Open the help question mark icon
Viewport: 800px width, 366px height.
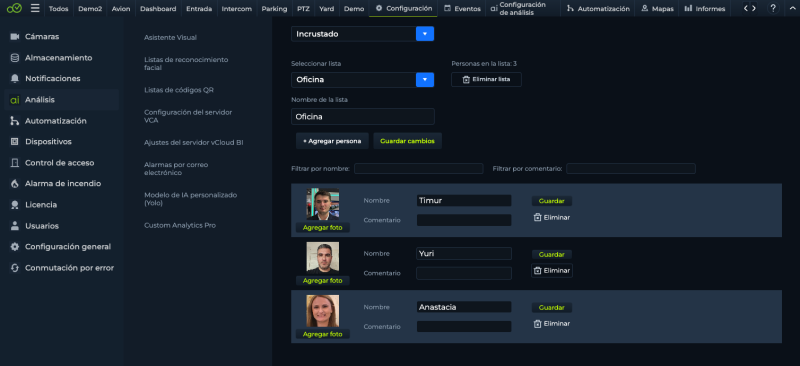pyautogui.click(x=773, y=8)
